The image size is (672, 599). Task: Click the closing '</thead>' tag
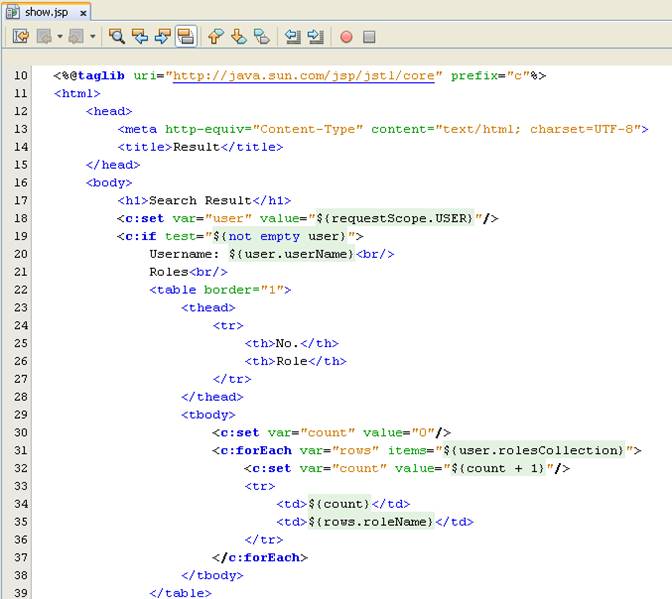(x=212, y=397)
